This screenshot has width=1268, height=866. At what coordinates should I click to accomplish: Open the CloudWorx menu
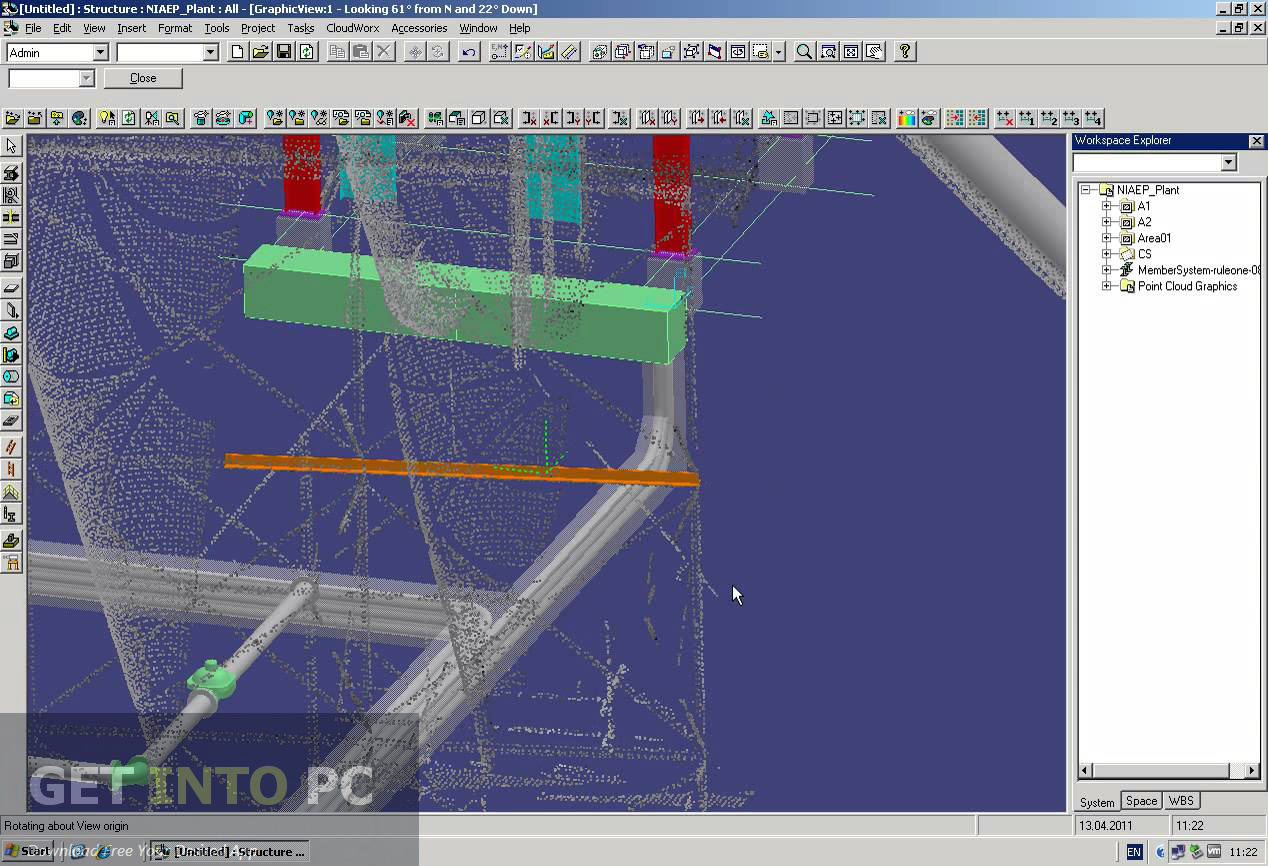[x=352, y=28]
